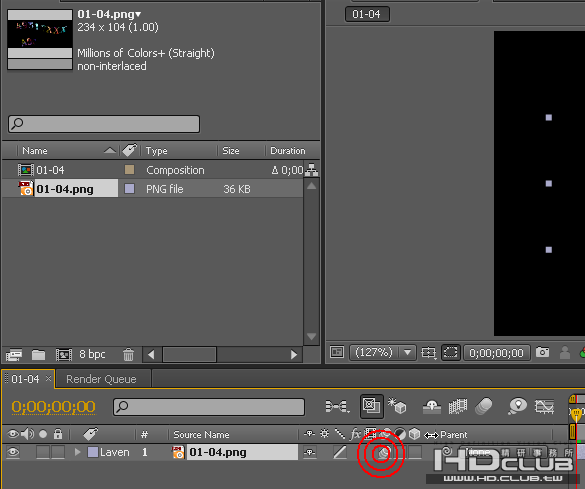Click the Interpret Footage icon in Project panel
This screenshot has height=489, width=585.
tap(14, 354)
